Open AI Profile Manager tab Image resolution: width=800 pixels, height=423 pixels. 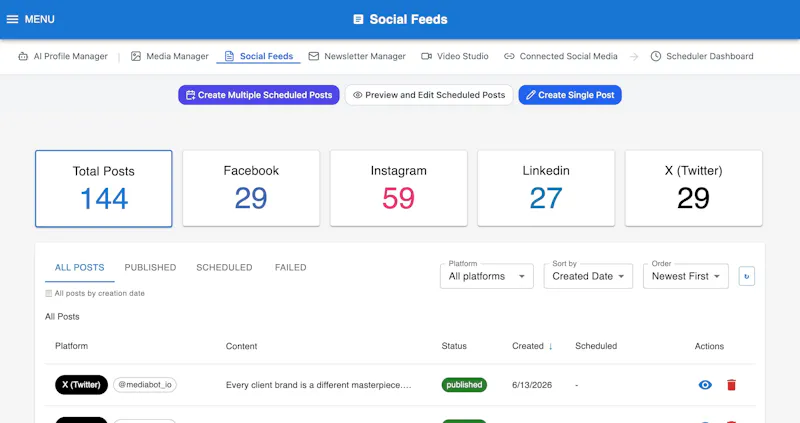click(63, 56)
